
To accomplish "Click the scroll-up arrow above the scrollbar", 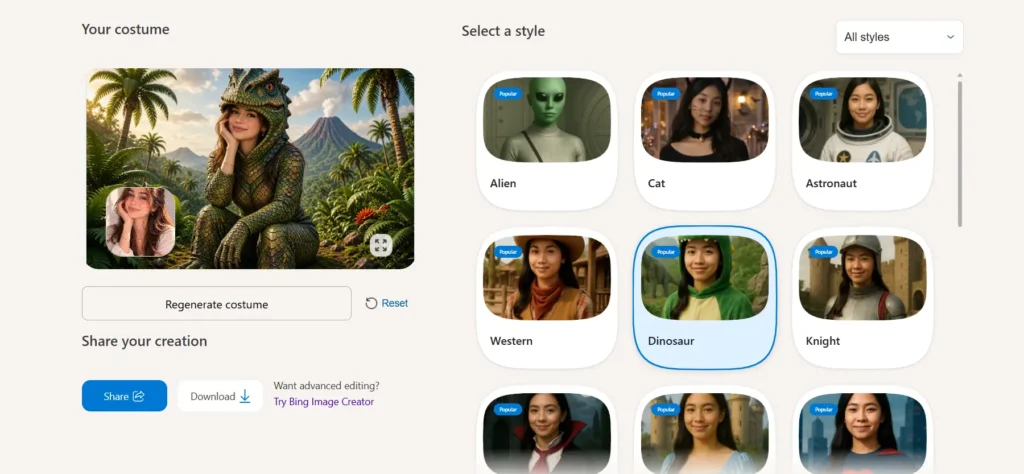I will click(x=959, y=75).
